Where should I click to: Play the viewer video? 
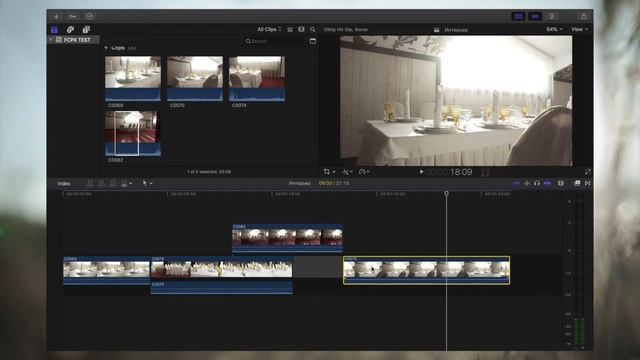[x=422, y=172]
